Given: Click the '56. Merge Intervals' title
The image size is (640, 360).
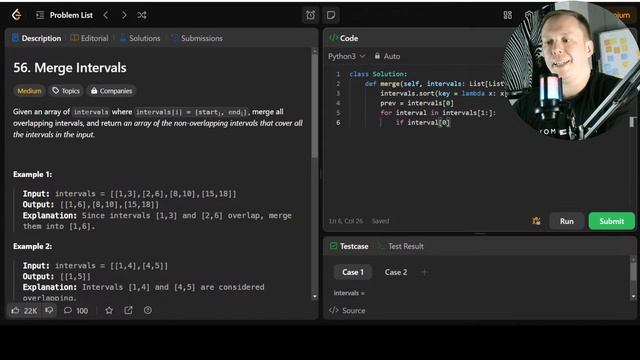Looking at the screenshot, I should pyautogui.click(x=70, y=68).
